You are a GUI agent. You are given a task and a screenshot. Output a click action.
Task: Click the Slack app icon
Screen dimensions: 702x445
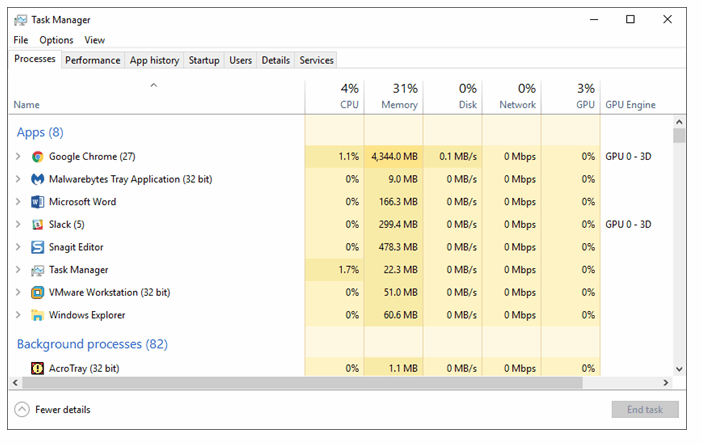pos(38,224)
